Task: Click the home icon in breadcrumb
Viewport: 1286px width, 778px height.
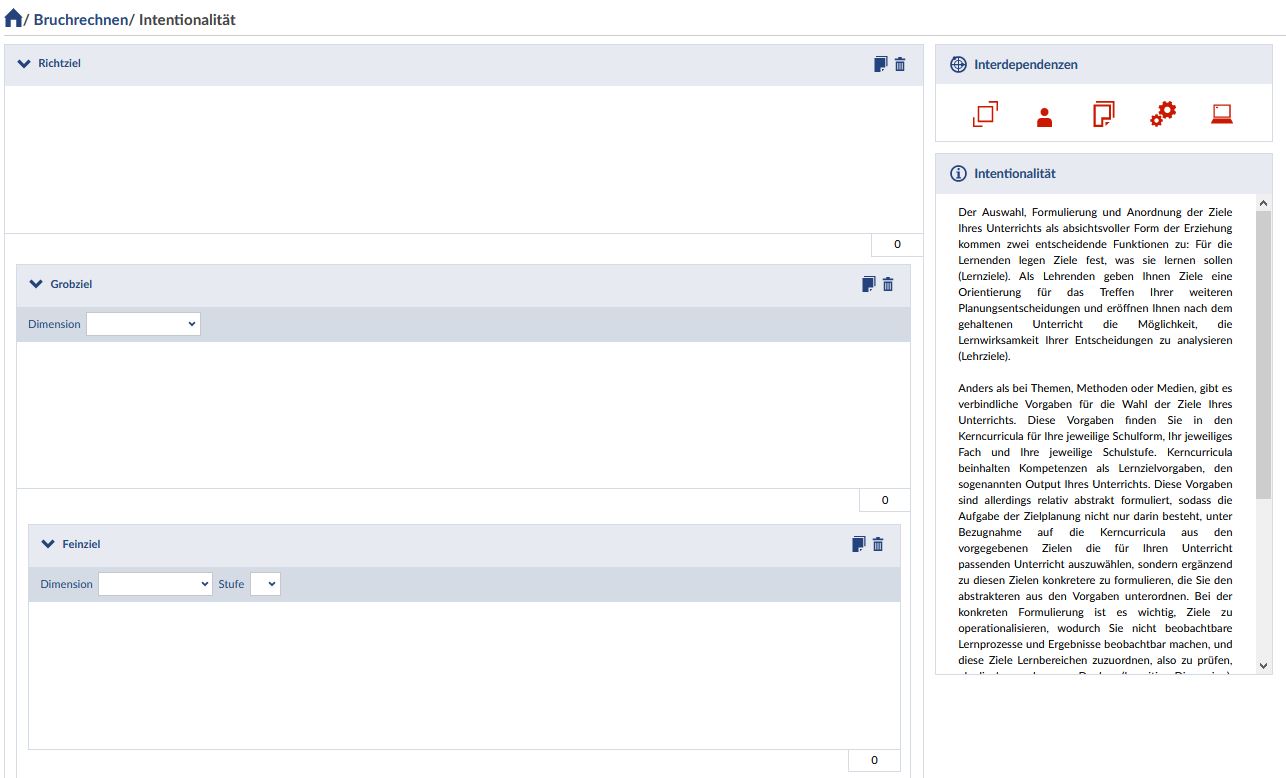Action: [x=14, y=18]
